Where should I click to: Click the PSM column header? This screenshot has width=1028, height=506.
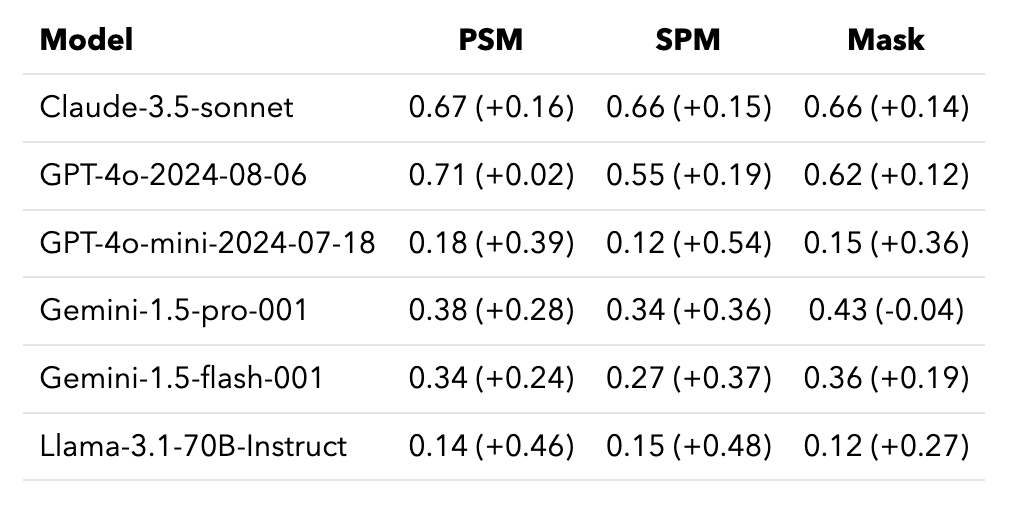[491, 40]
